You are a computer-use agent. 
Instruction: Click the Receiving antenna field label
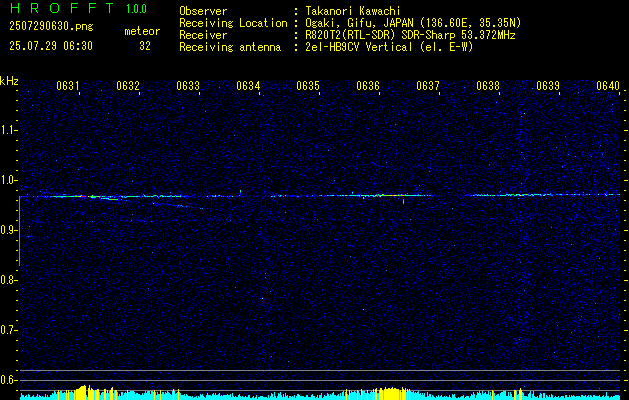[230, 47]
